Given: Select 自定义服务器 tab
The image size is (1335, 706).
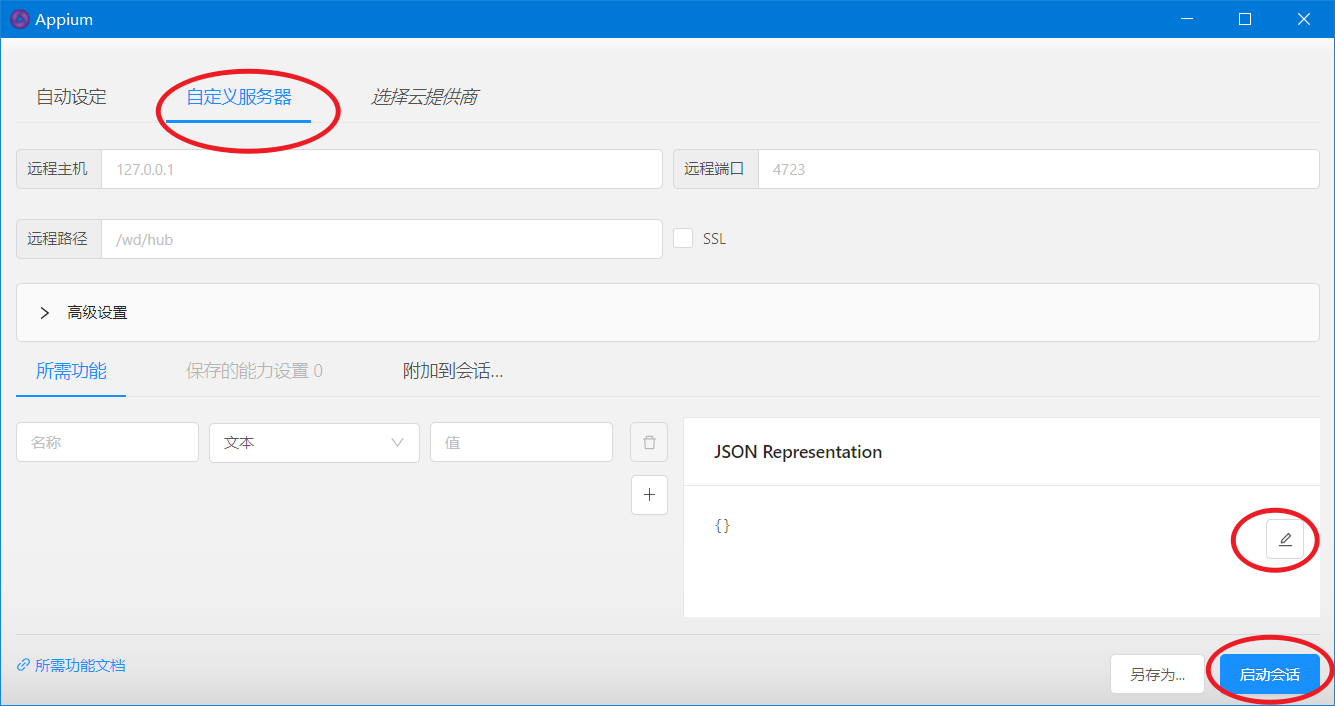Looking at the screenshot, I should pyautogui.click(x=239, y=97).
